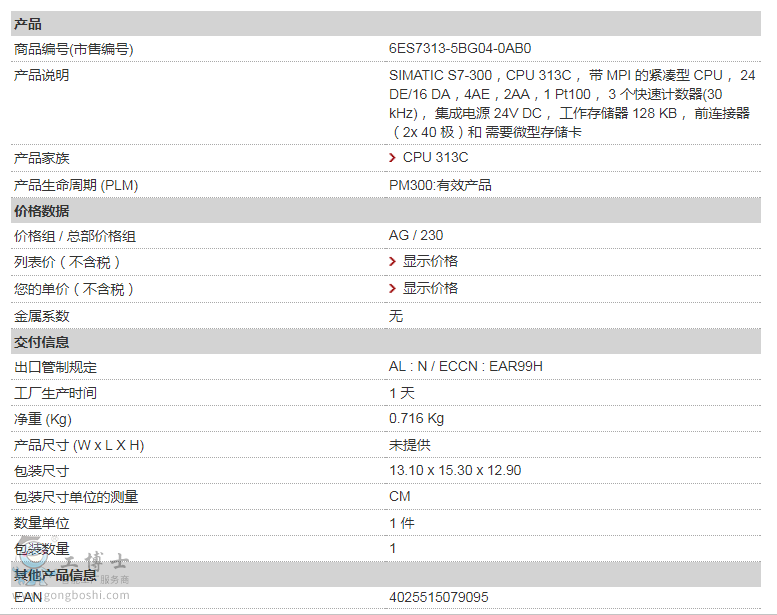777x615 pixels.
Task: Click the 产品生命周期 (PLM) label
Action: [x=76, y=185]
